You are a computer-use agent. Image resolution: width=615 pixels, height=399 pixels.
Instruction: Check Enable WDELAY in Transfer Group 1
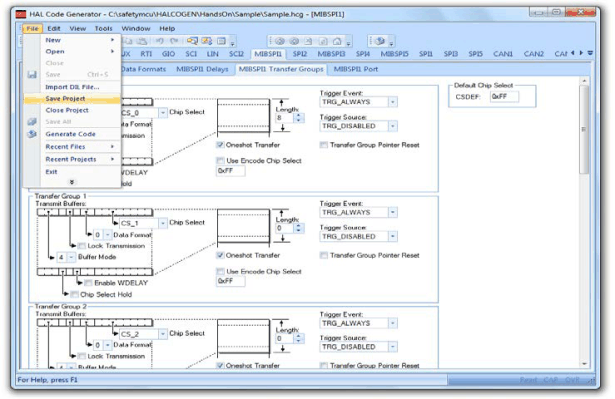pos(88,283)
